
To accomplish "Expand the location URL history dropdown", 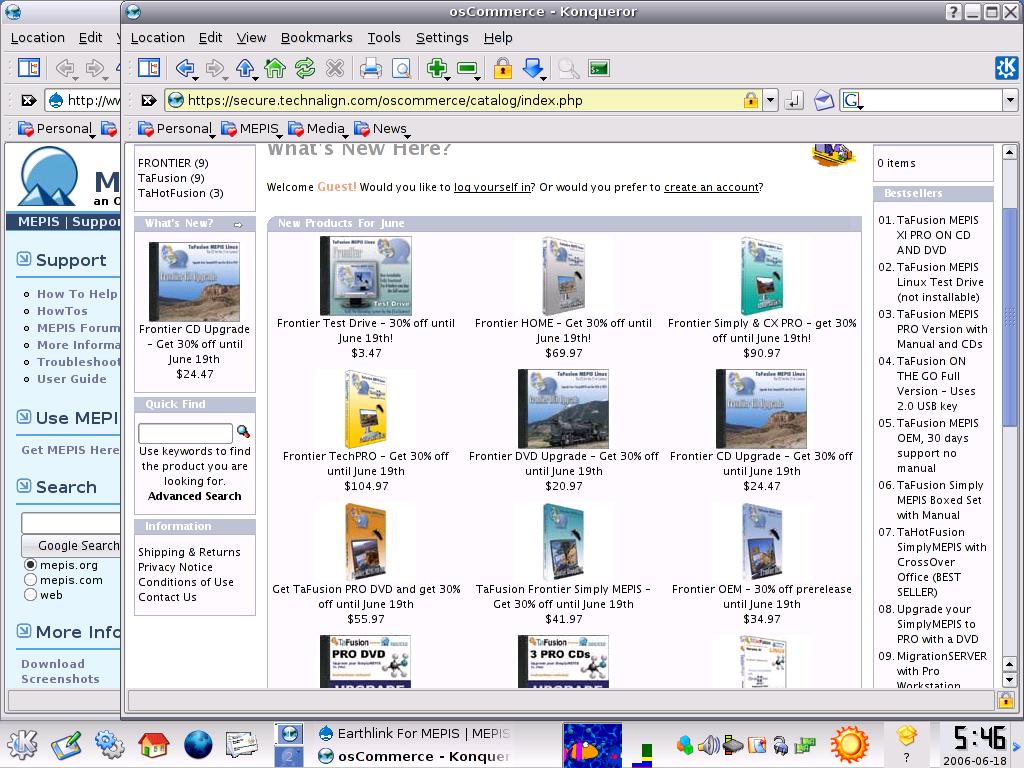I will click(x=771, y=100).
